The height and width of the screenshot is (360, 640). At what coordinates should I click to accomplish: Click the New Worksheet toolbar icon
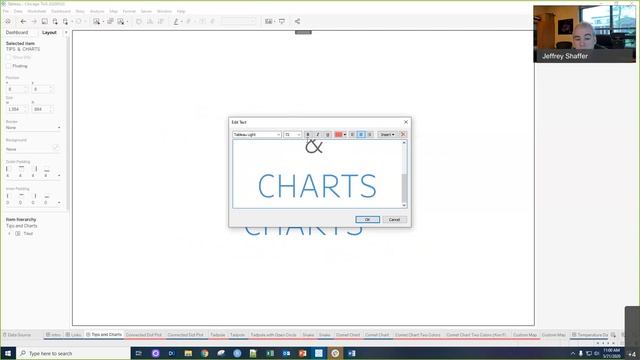point(96,21)
